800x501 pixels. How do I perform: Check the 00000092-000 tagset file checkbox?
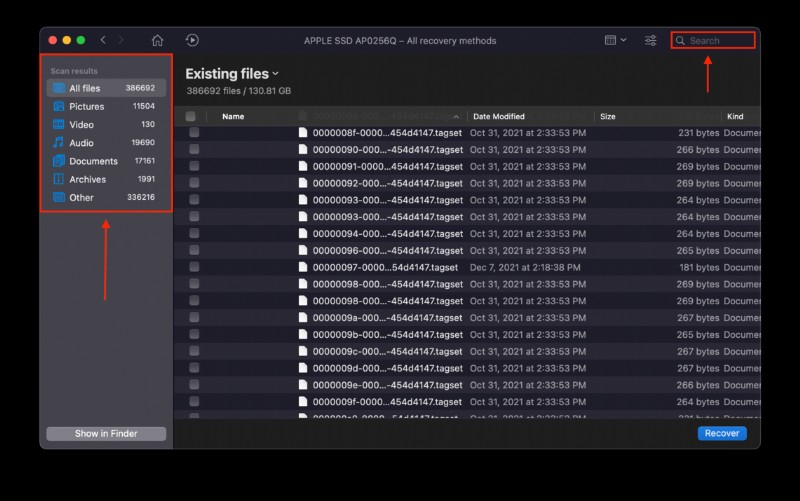point(194,183)
